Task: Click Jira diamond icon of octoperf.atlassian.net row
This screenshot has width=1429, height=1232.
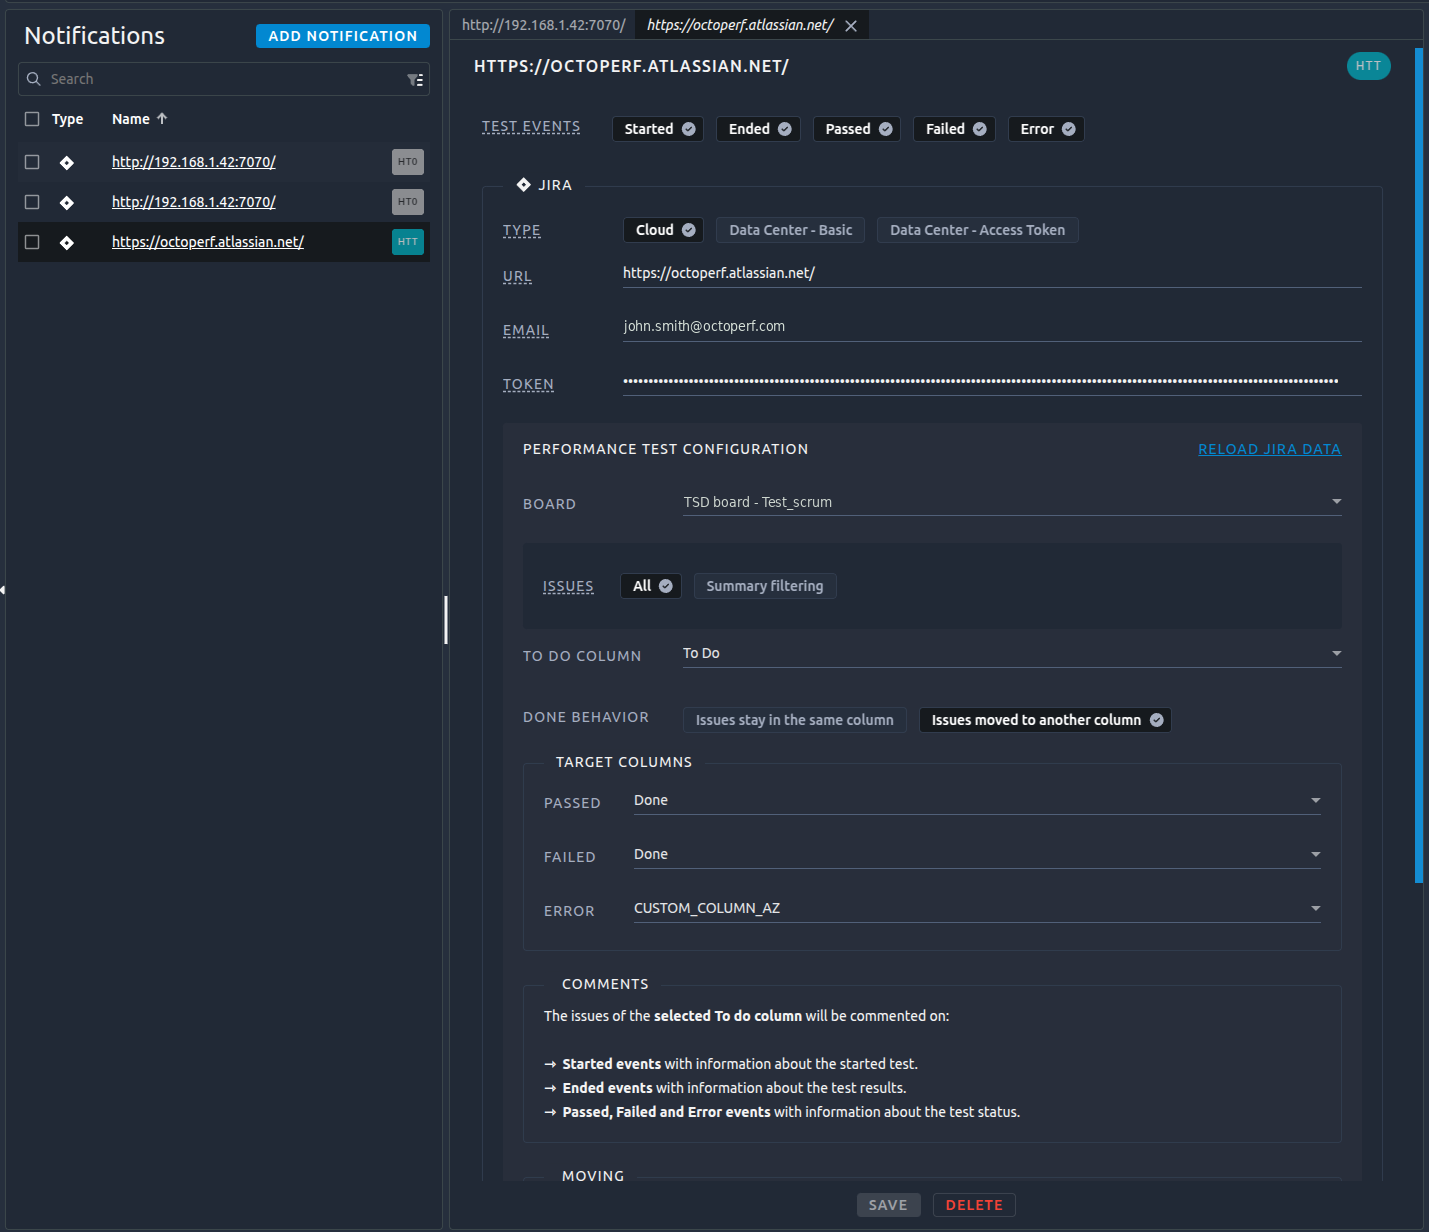Action: (x=67, y=242)
